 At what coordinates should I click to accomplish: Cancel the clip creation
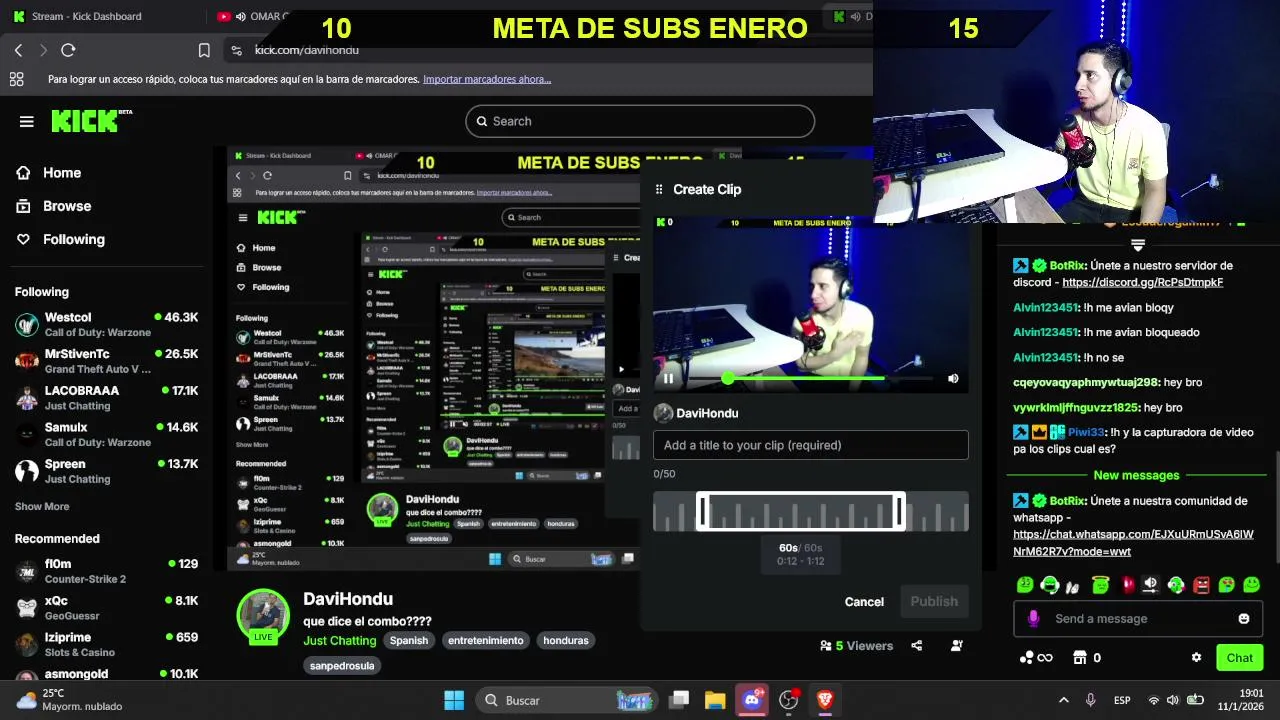coord(864,601)
